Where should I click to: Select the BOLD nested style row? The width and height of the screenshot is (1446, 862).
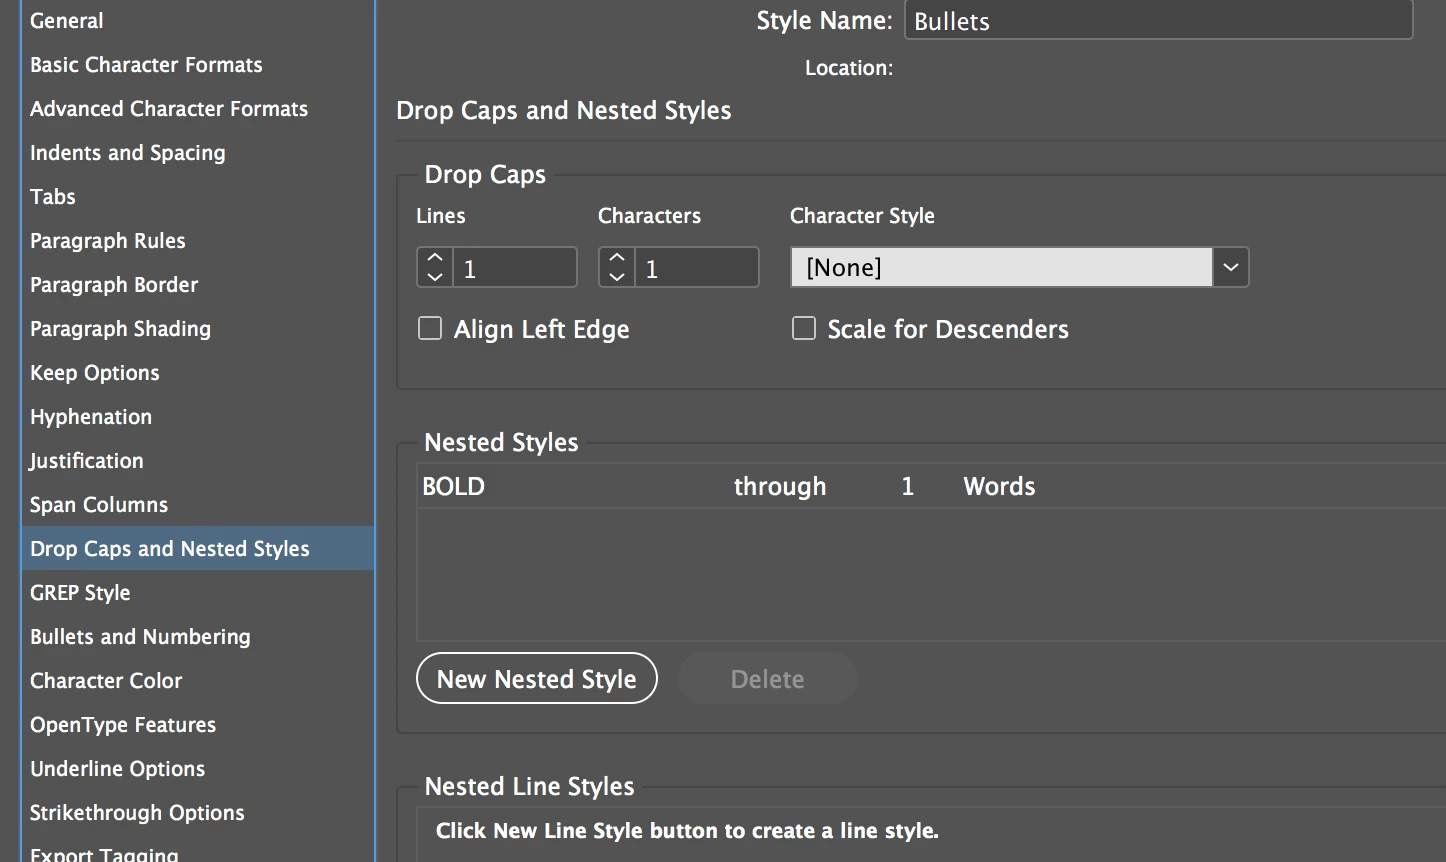click(700, 487)
